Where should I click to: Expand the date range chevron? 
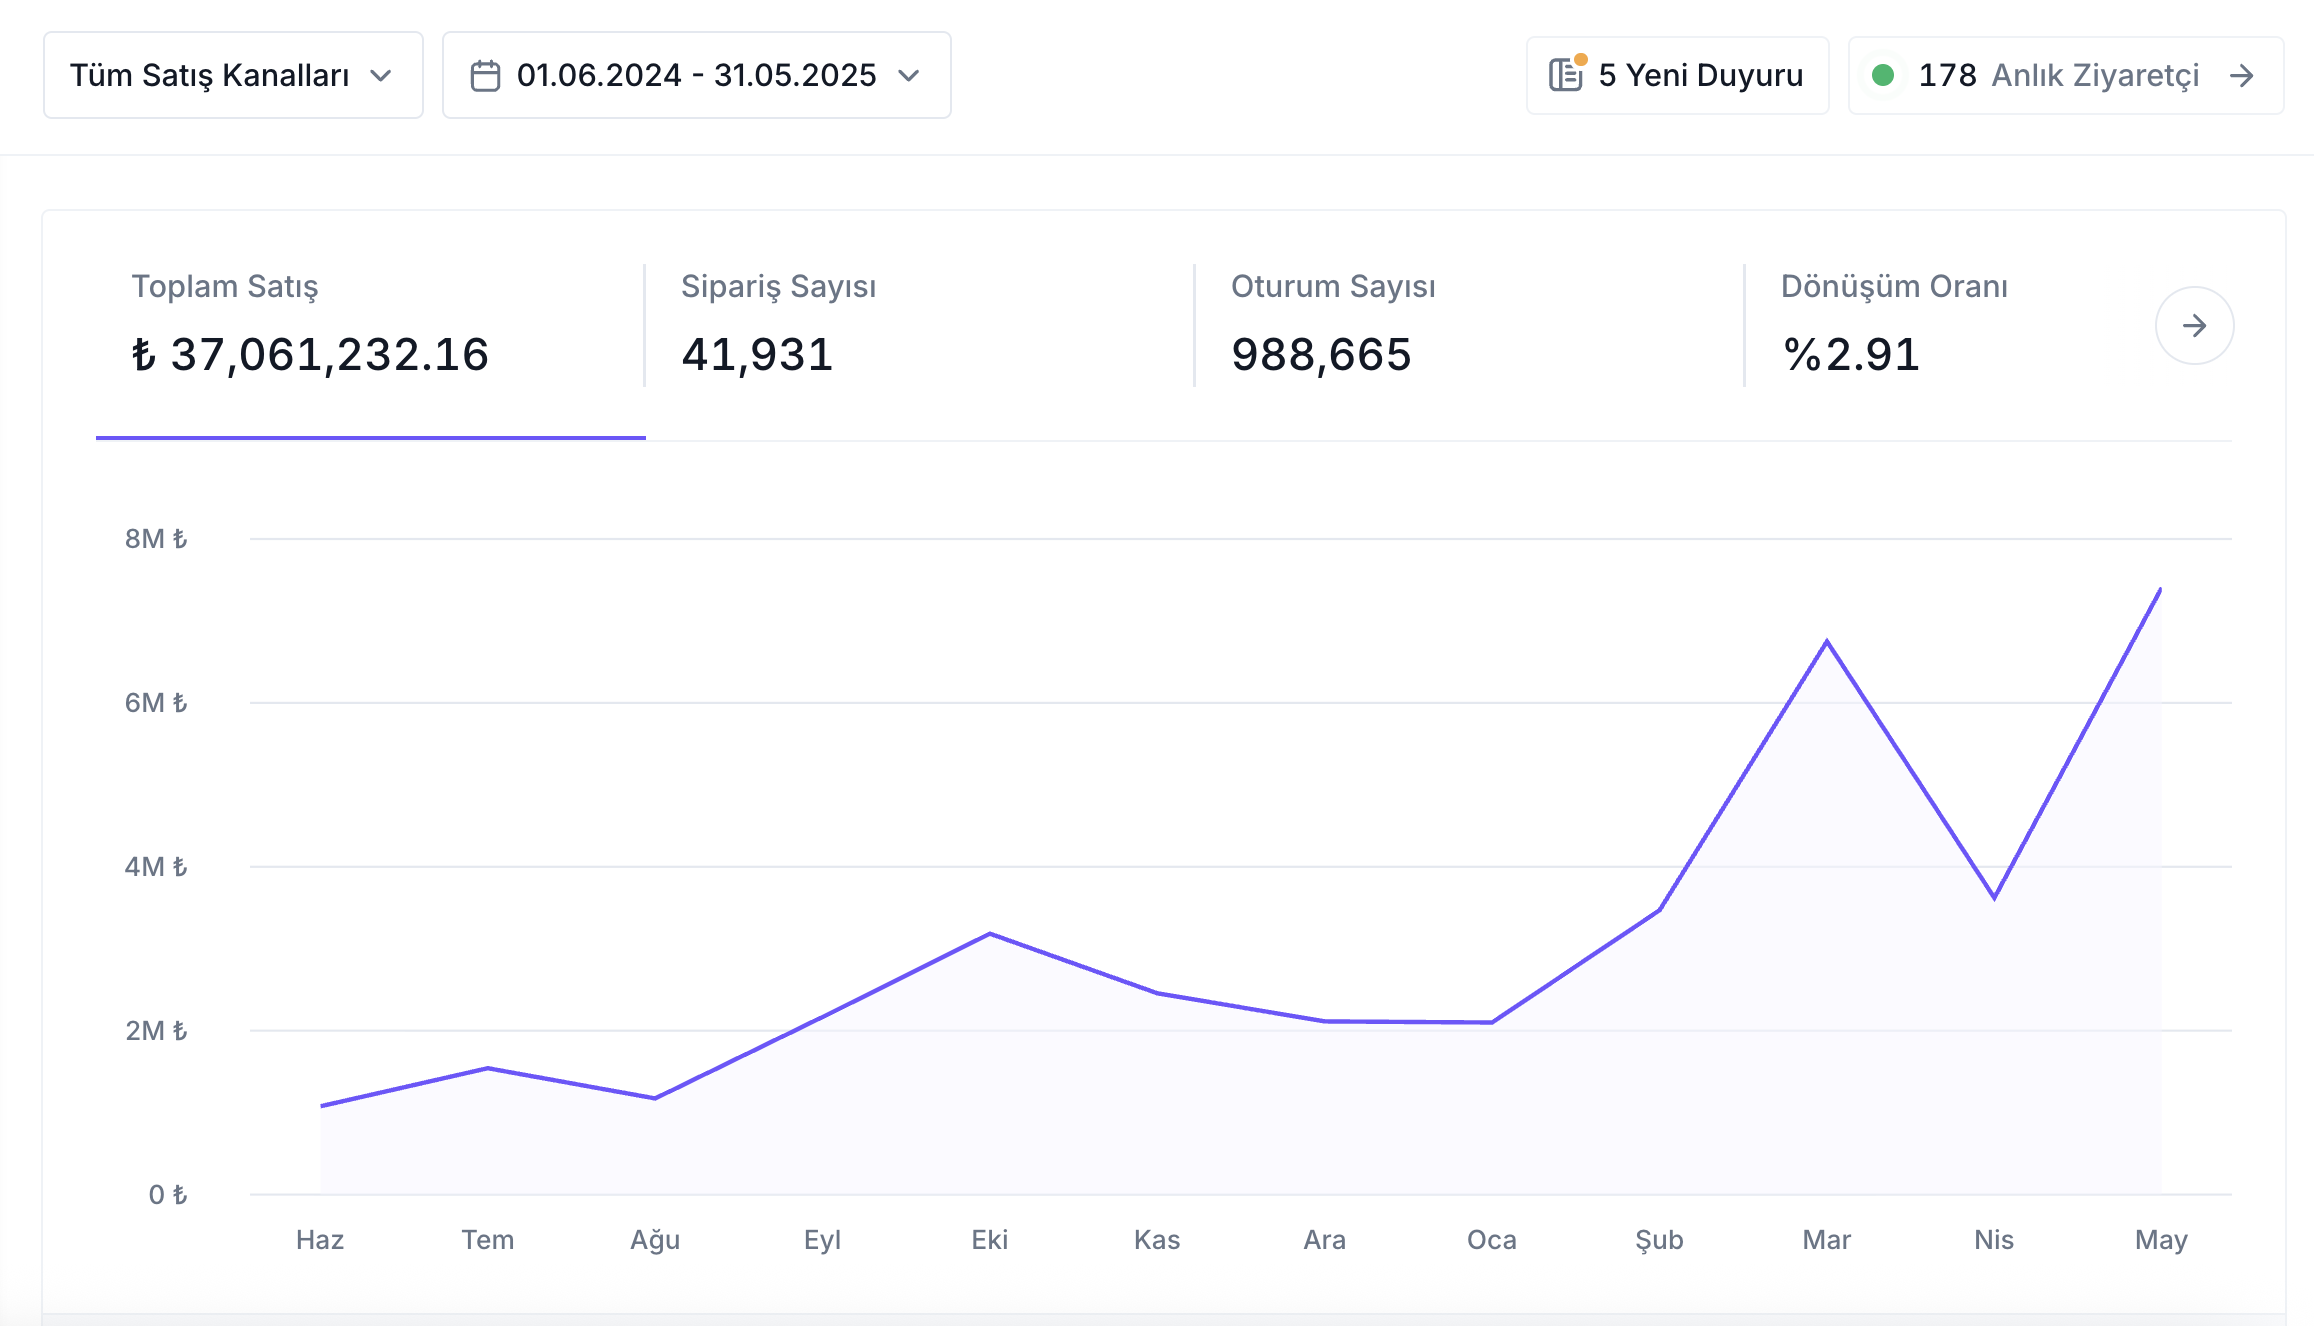coord(909,76)
